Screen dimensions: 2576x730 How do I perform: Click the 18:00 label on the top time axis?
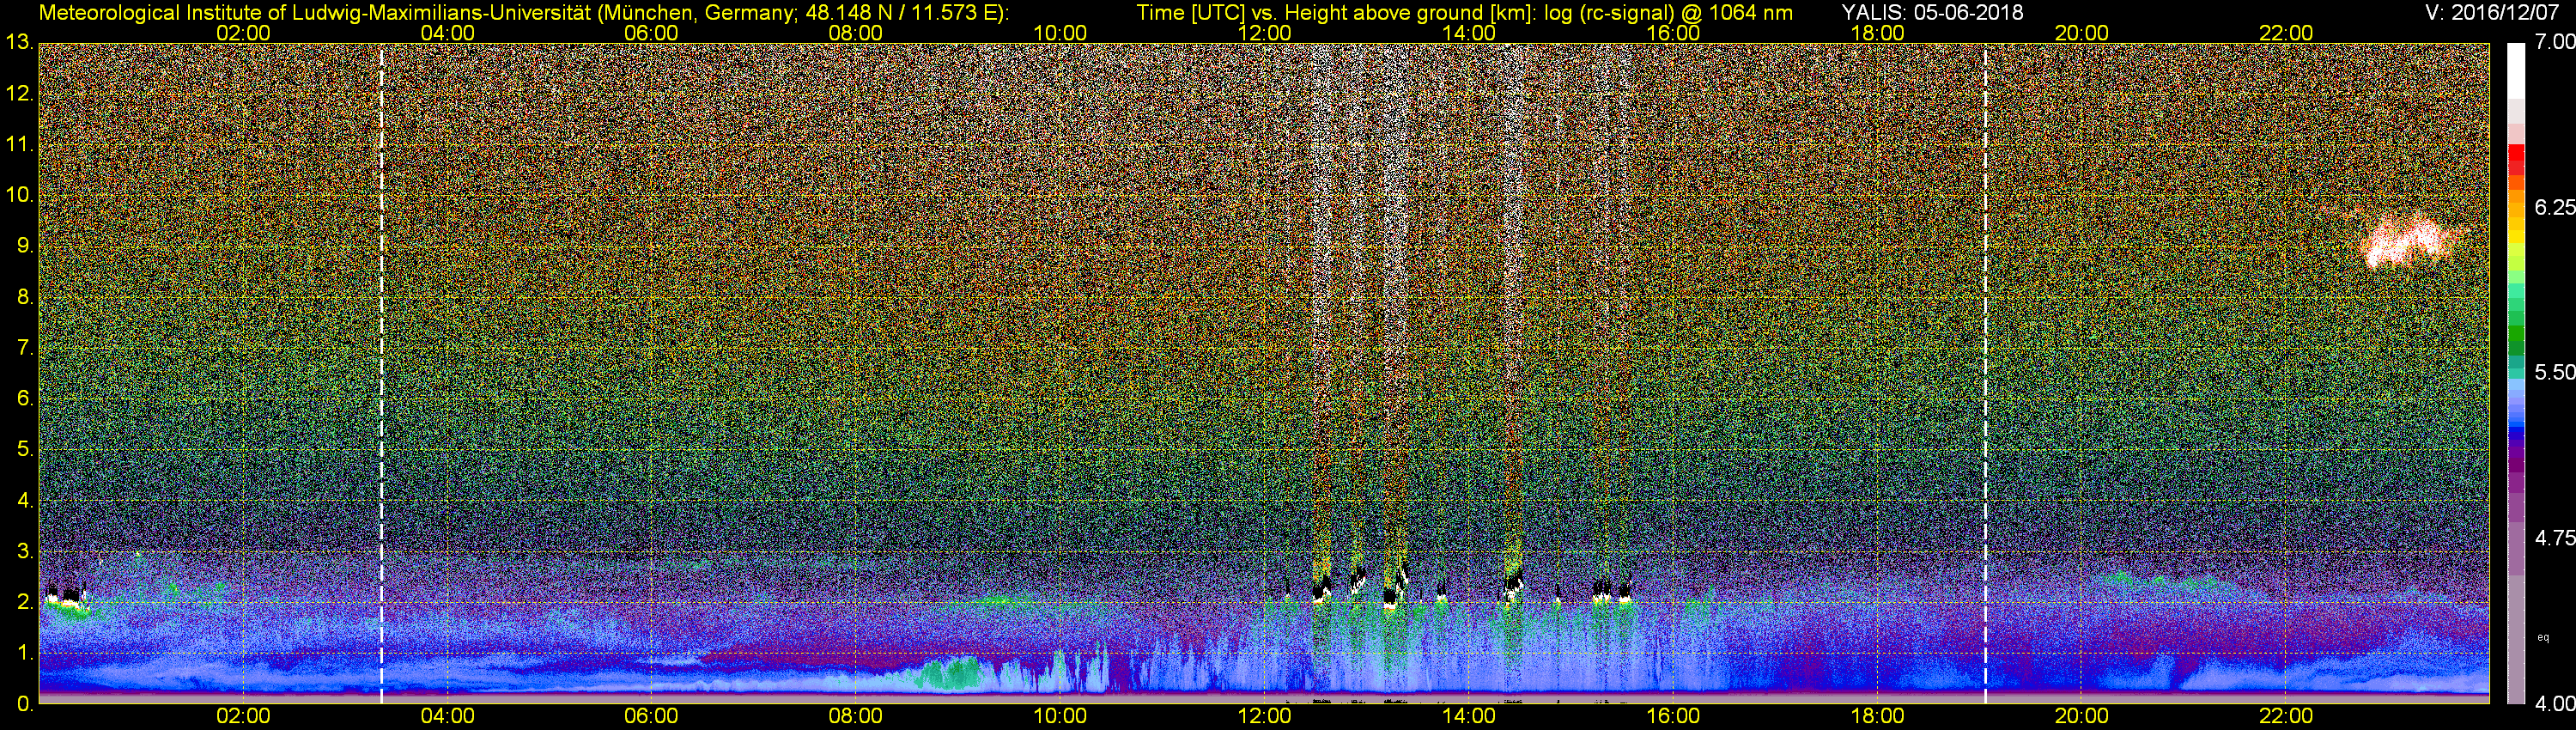click(x=1877, y=33)
